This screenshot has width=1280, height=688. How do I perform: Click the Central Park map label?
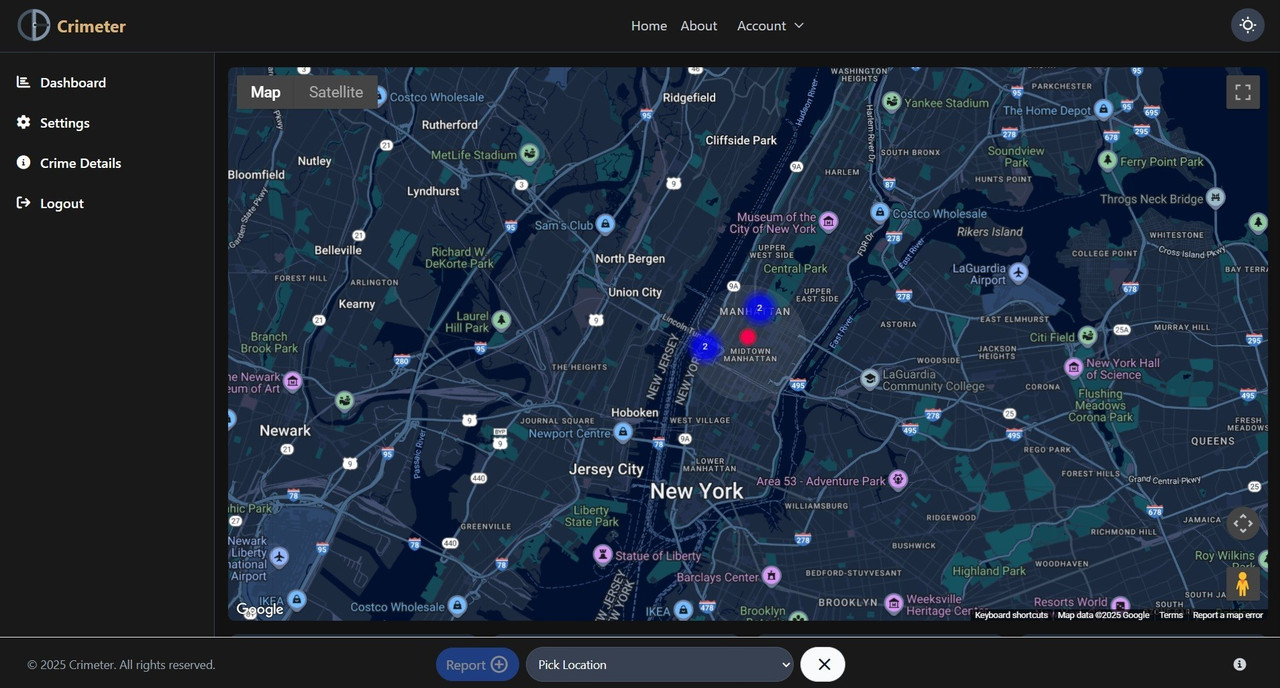click(x=796, y=268)
